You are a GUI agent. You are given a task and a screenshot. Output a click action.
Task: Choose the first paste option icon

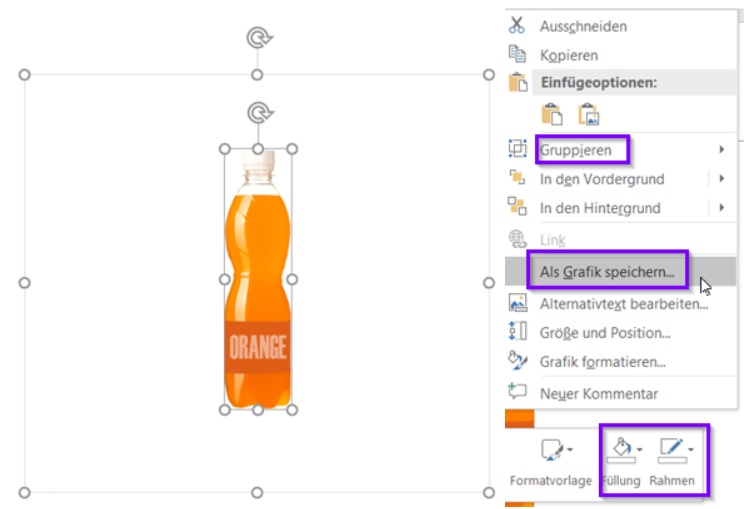tap(550, 114)
